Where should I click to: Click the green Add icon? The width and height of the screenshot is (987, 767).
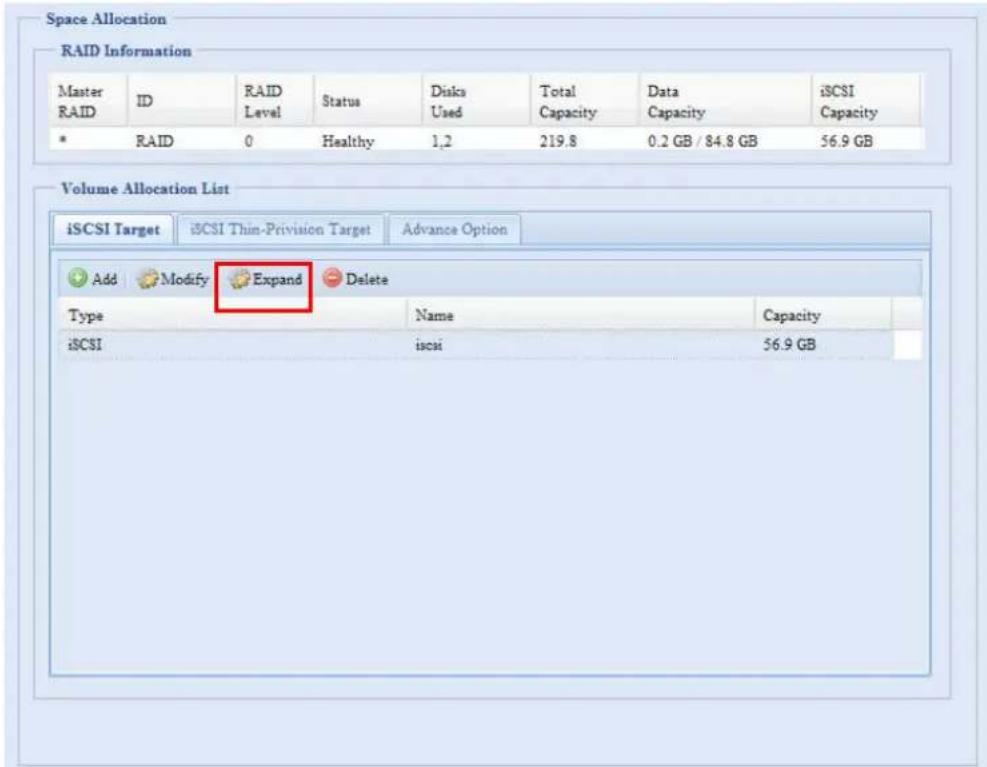coord(77,278)
